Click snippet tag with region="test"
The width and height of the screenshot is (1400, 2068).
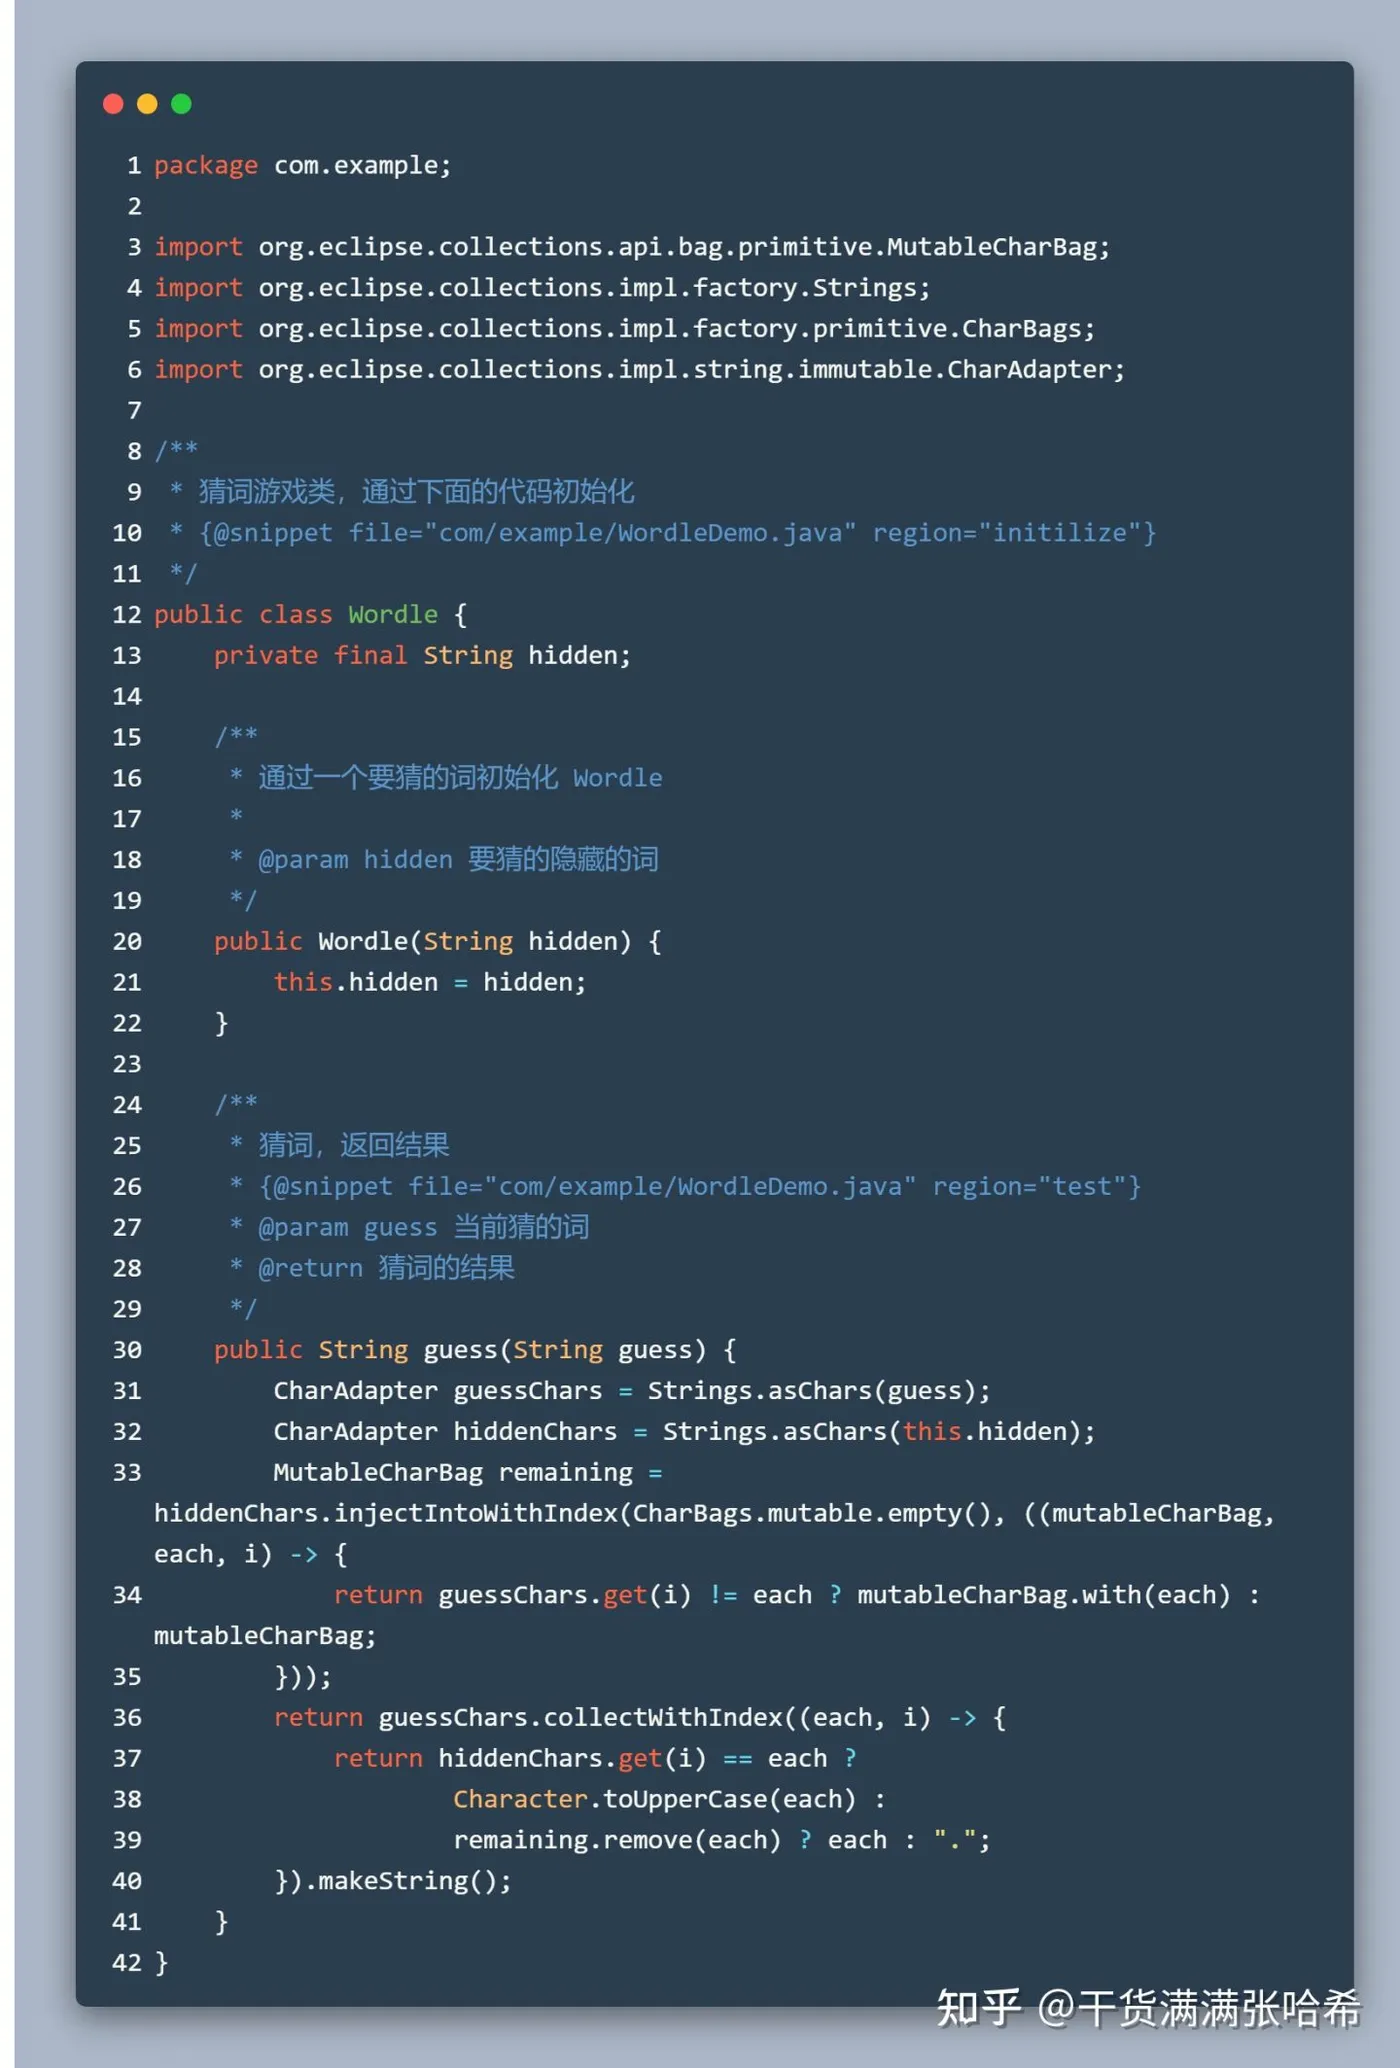click(x=700, y=1187)
